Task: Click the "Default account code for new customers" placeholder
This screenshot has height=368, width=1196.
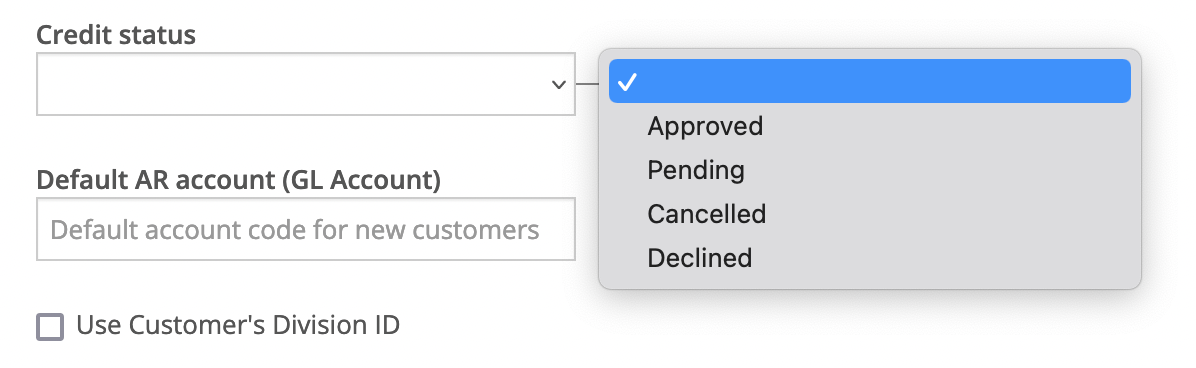Action: click(294, 230)
